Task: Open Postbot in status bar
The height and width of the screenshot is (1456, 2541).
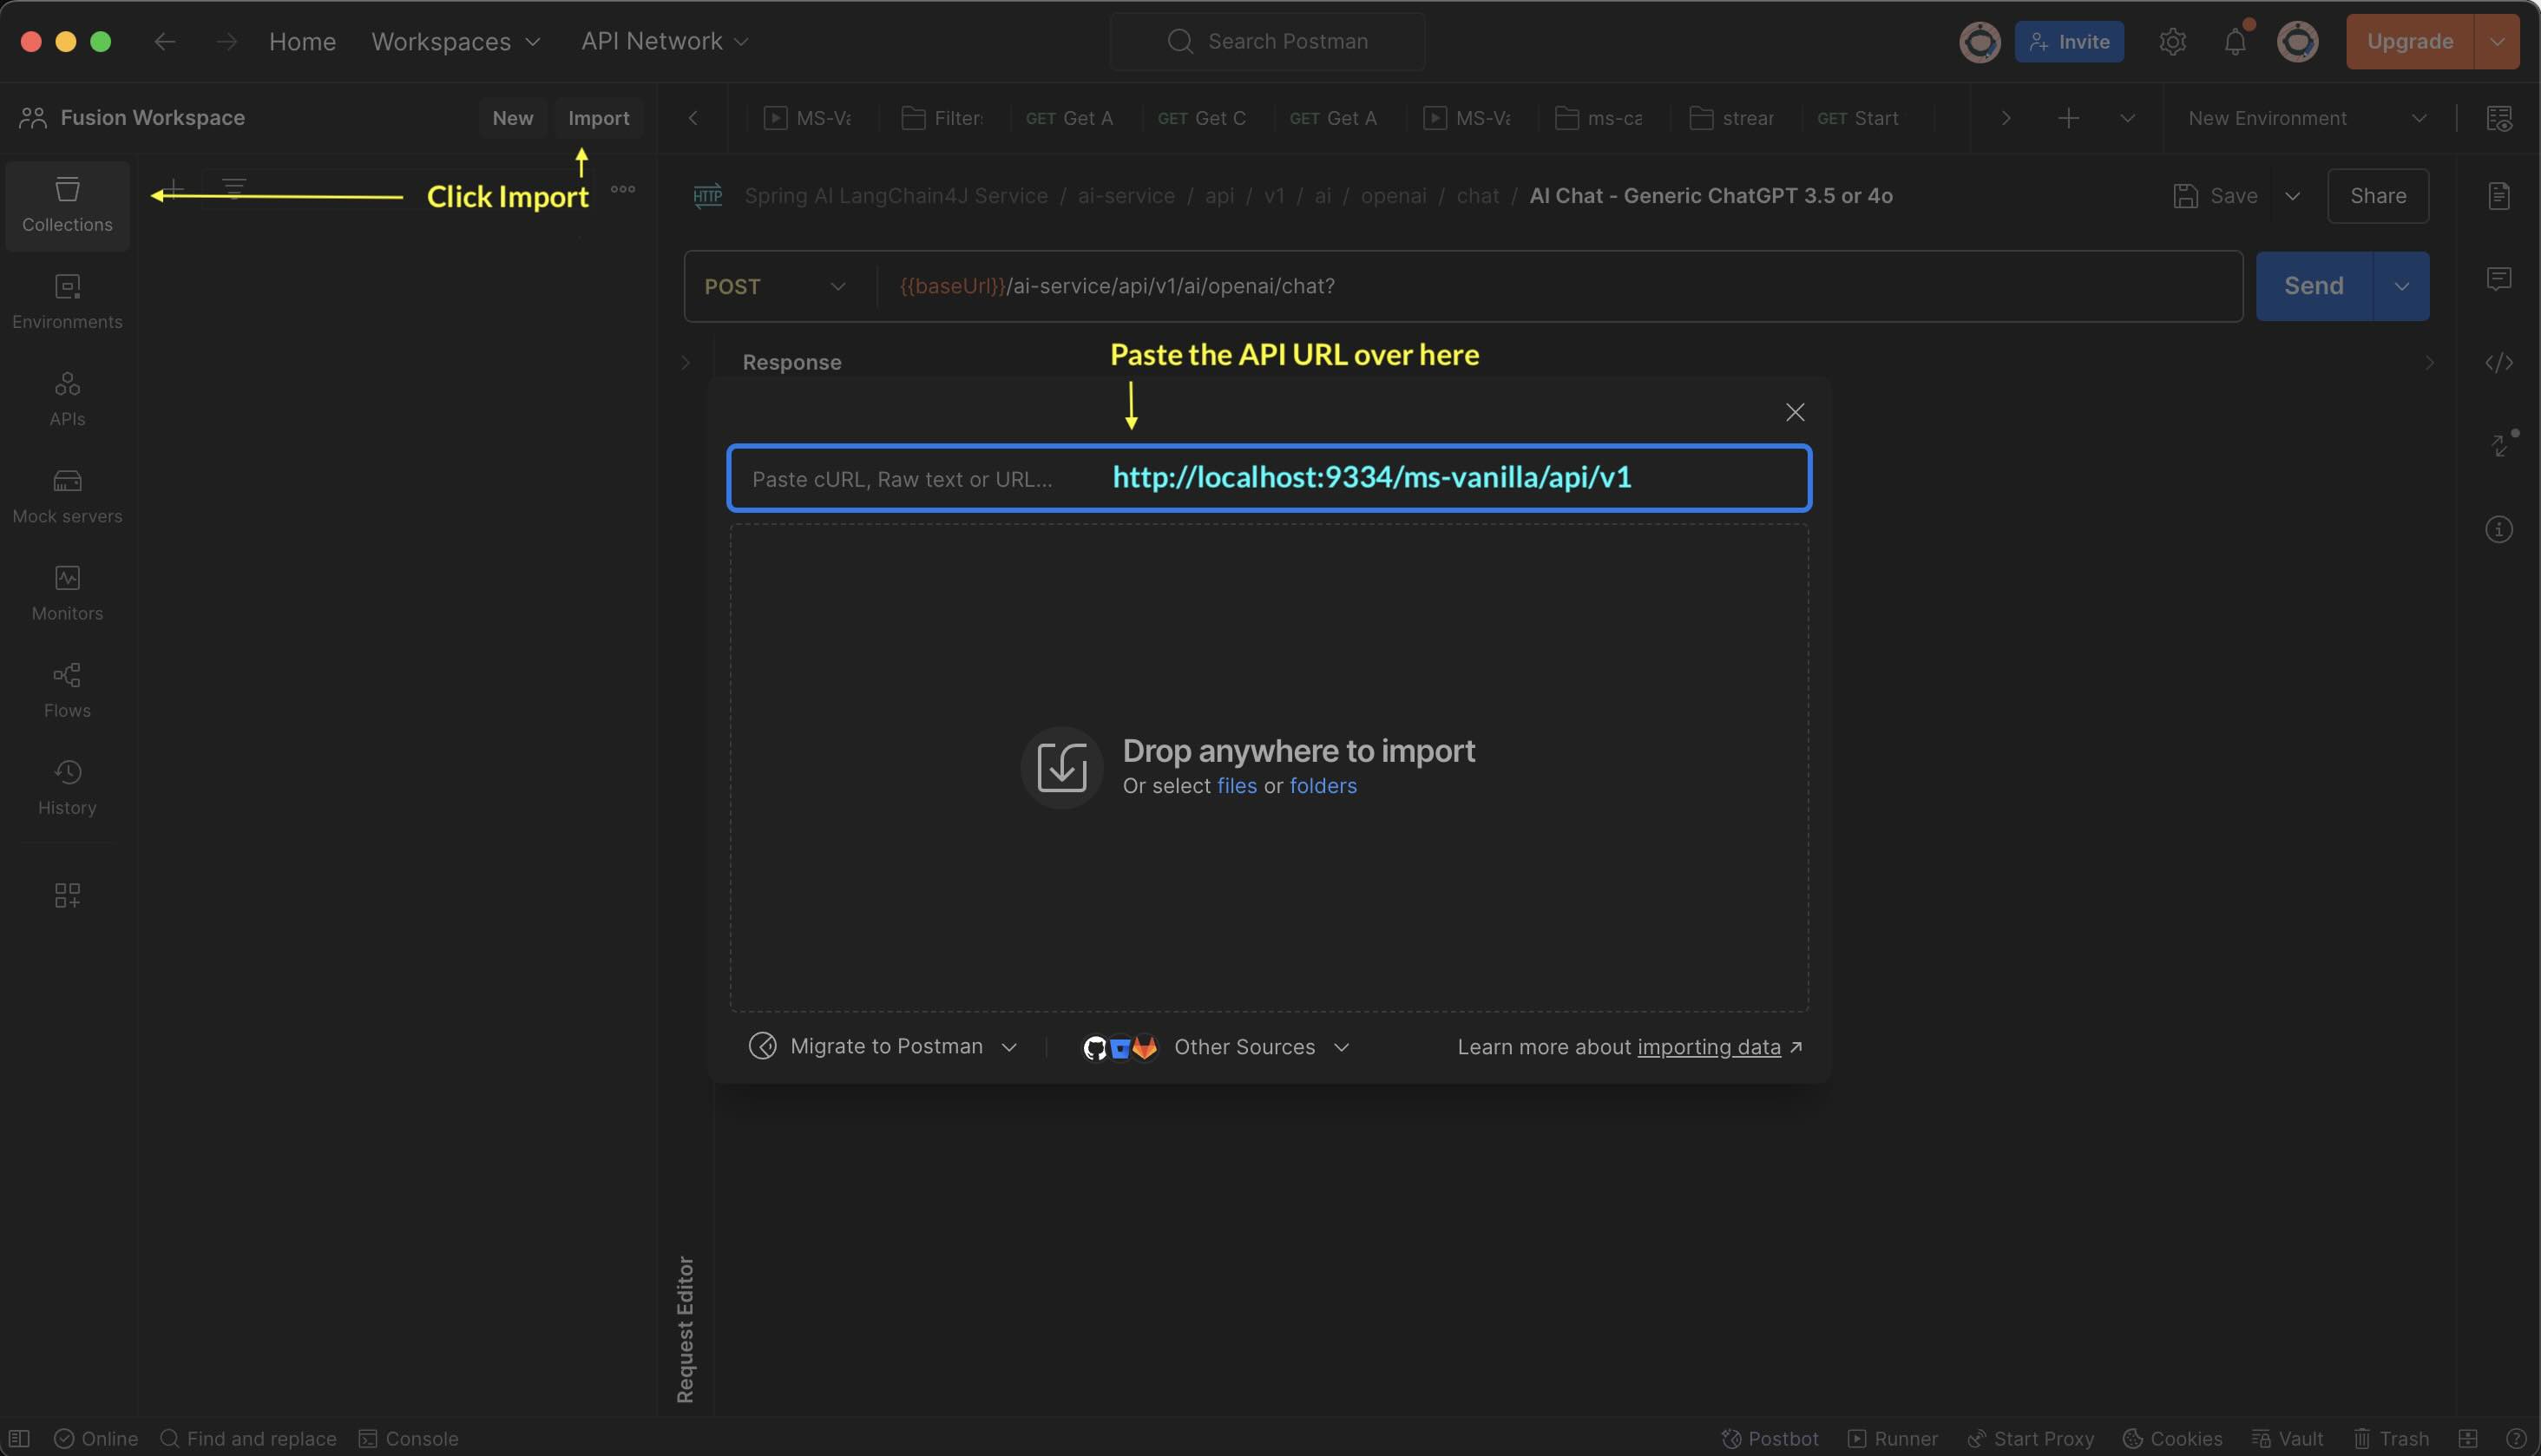Action: coord(1770,1438)
